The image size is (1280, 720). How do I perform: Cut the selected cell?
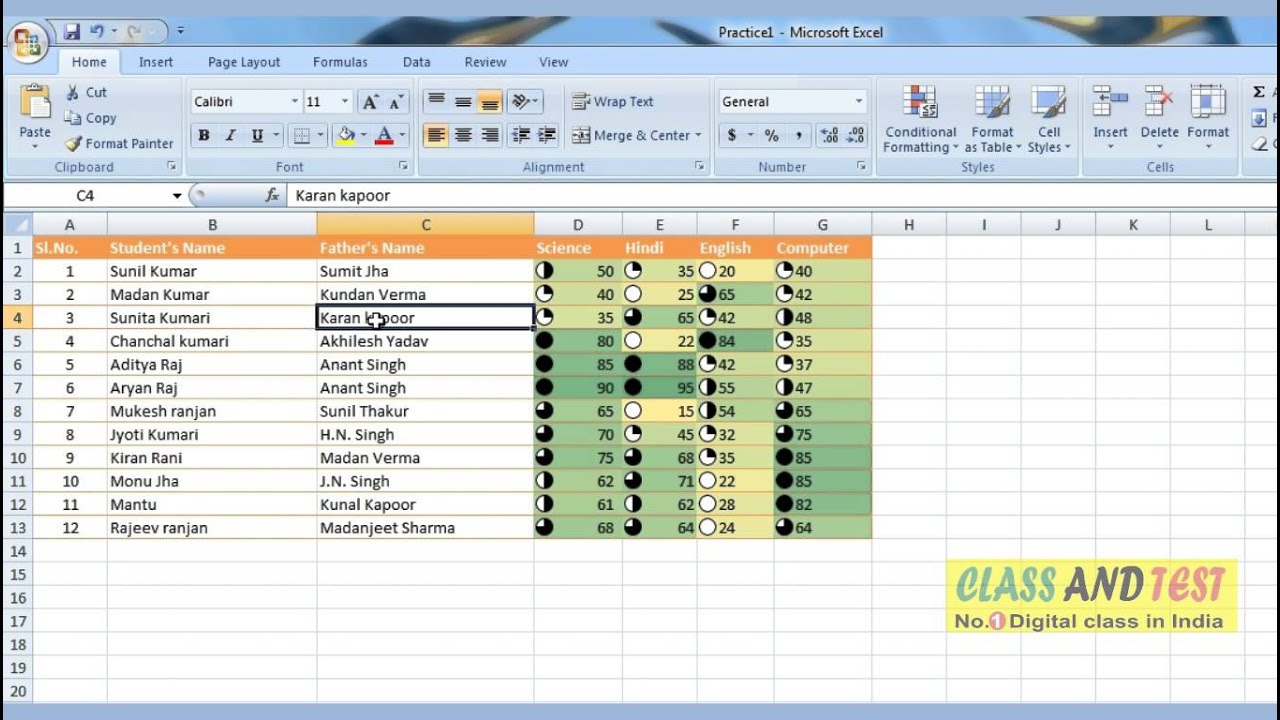pos(85,92)
